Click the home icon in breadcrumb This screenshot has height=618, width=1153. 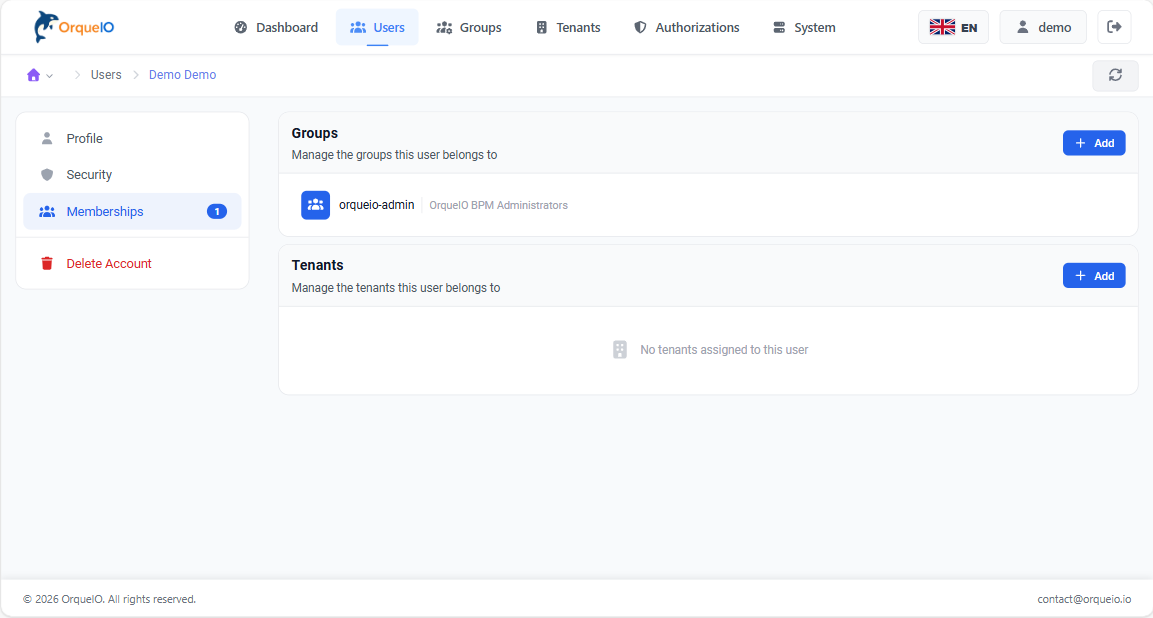[x=34, y=75]
